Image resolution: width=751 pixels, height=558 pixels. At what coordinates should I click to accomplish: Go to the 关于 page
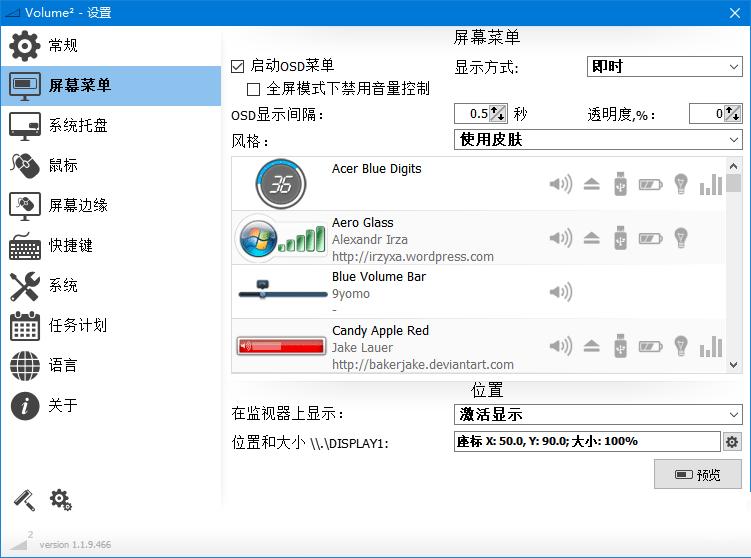62,406
